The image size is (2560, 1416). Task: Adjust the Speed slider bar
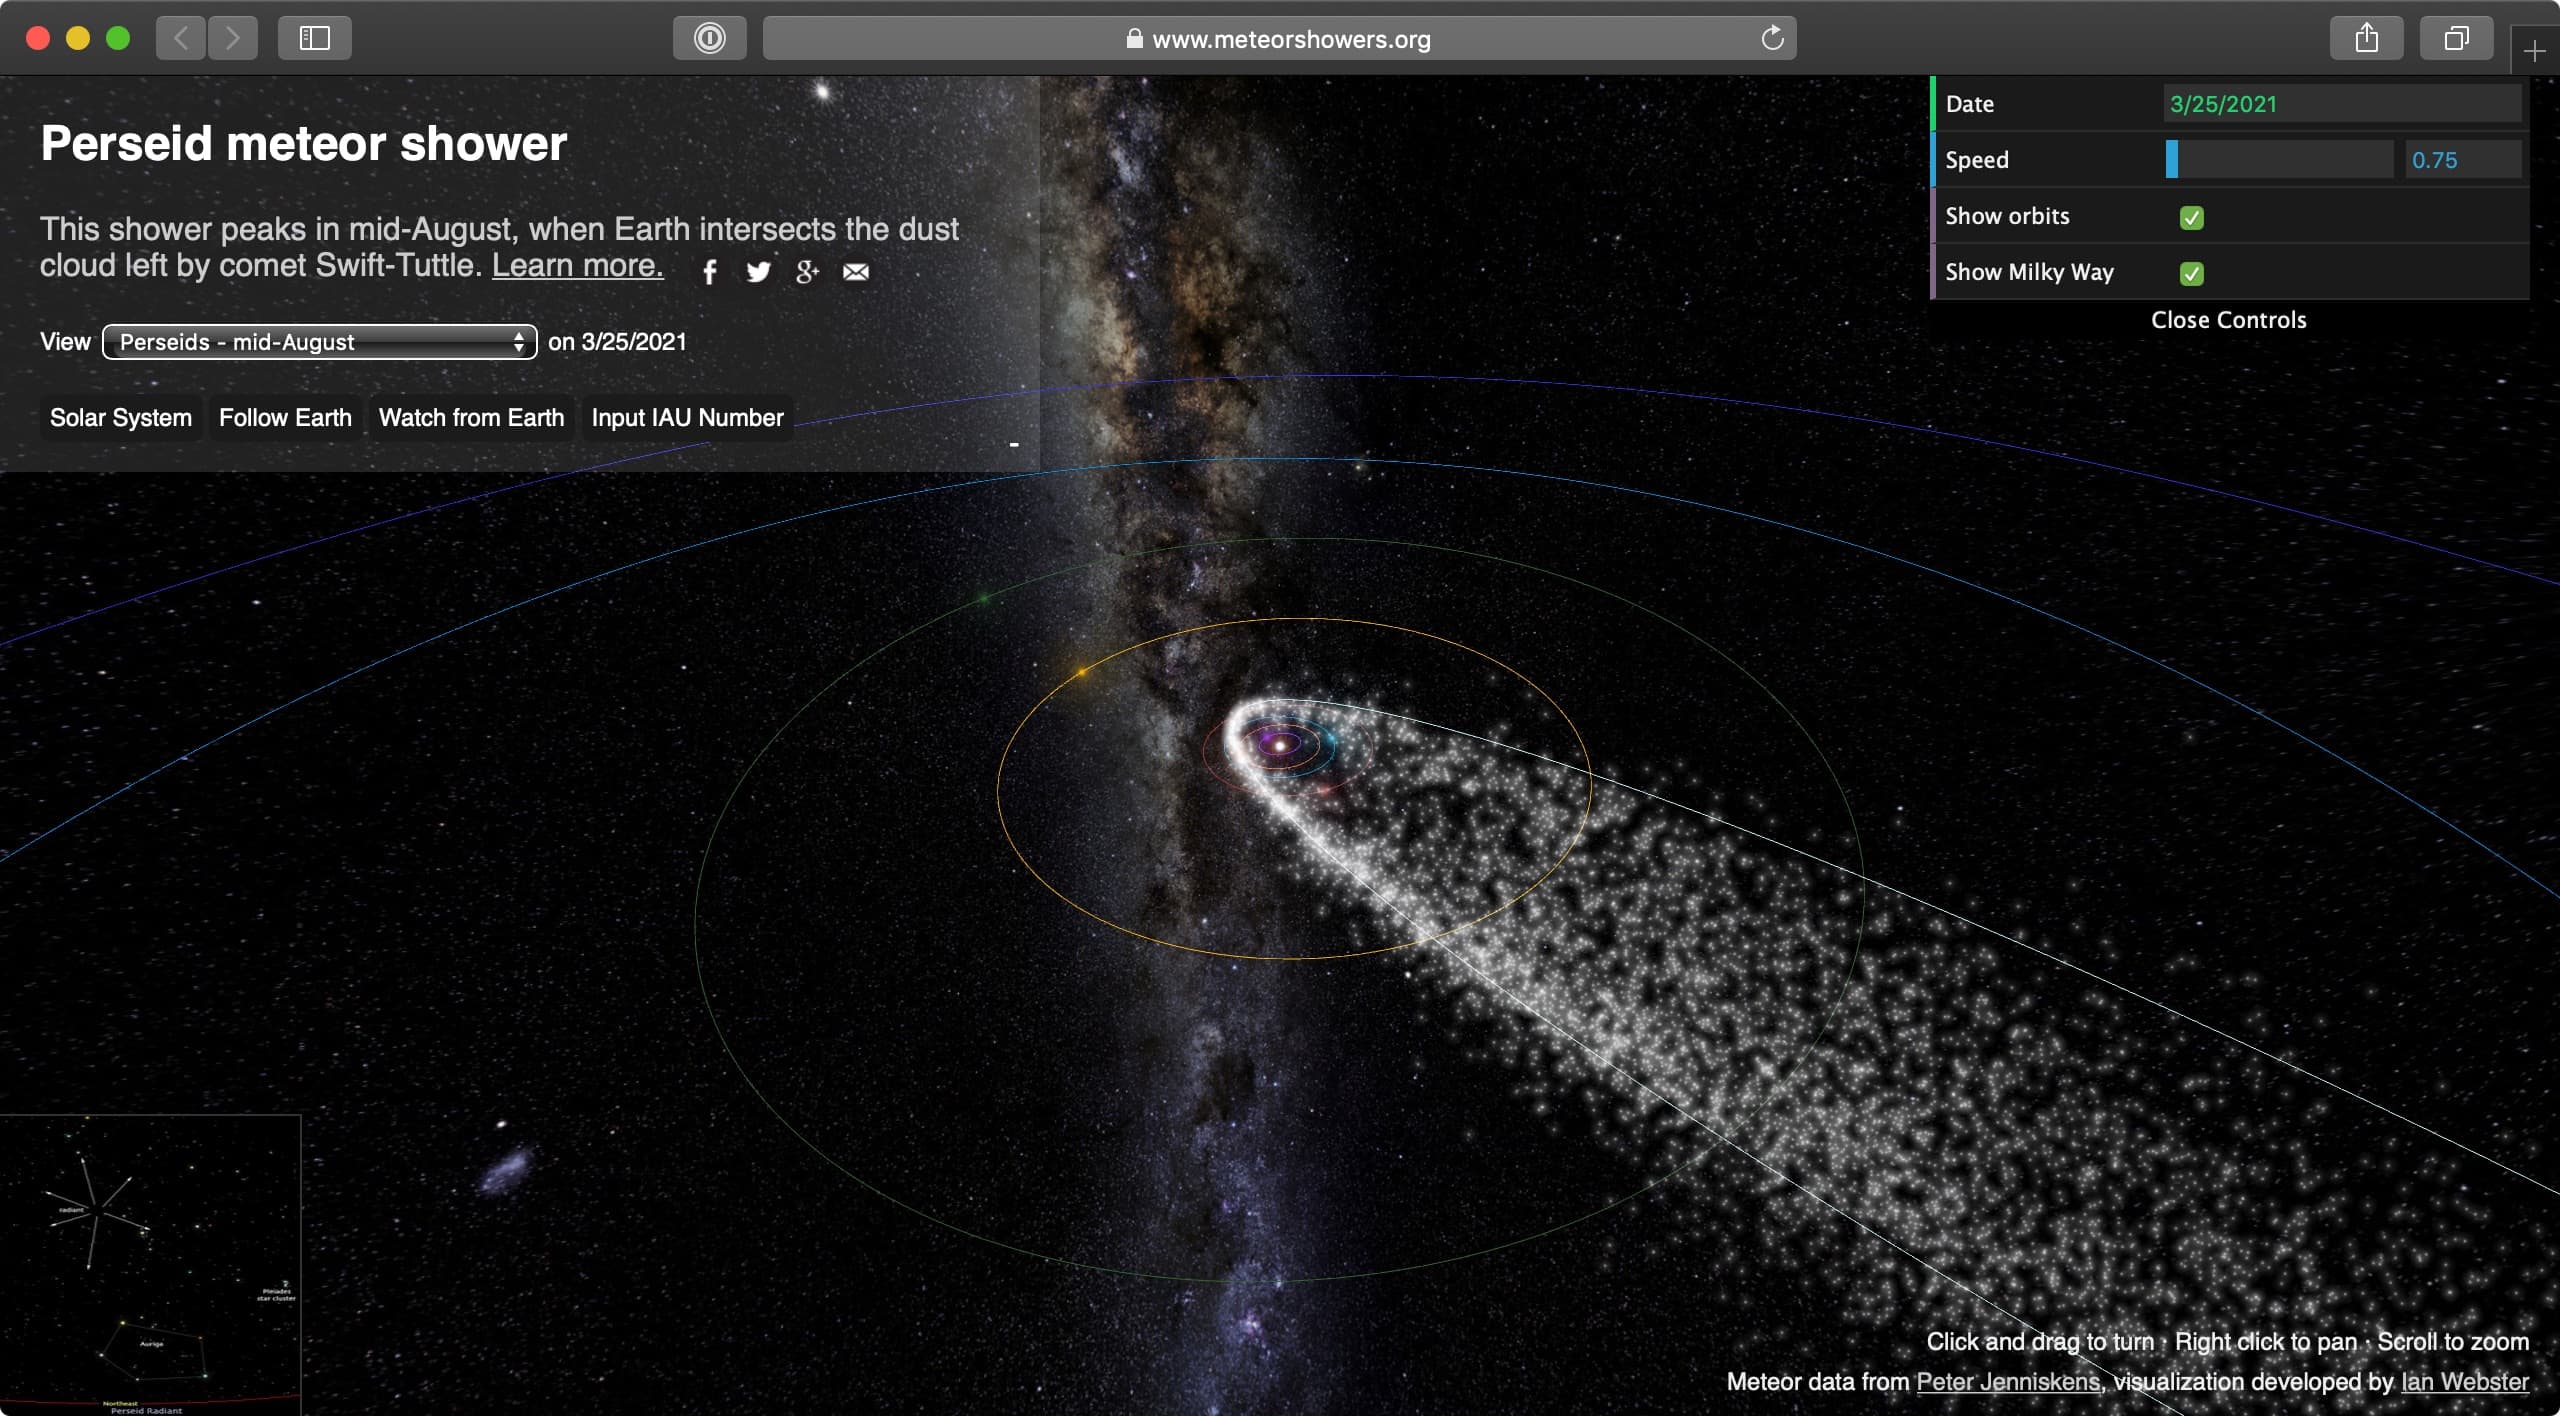[2278, 160]
